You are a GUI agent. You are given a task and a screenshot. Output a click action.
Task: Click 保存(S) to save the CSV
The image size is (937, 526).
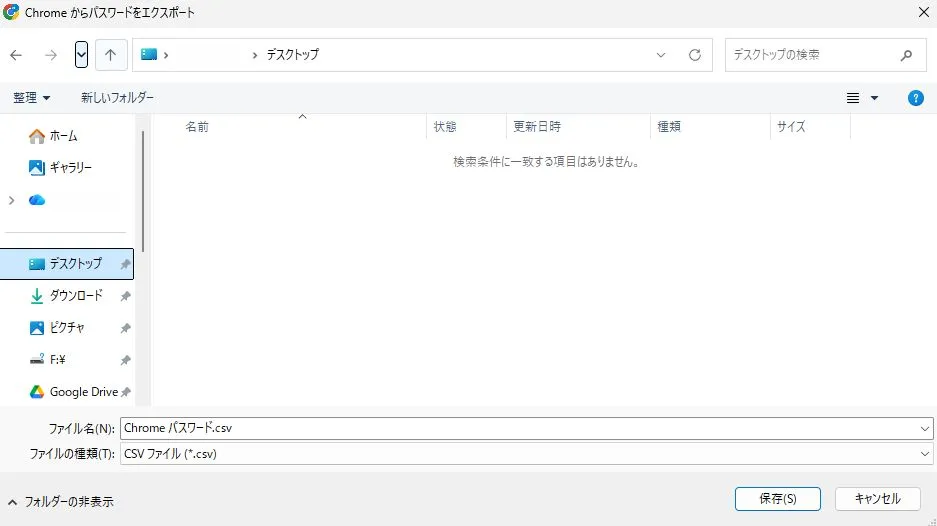[777, 499]
